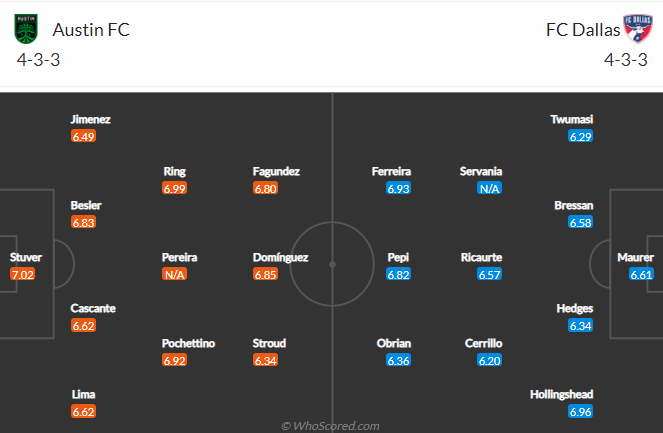
Task: Choose Pochettino's player name
Action: tap(188, 343)
